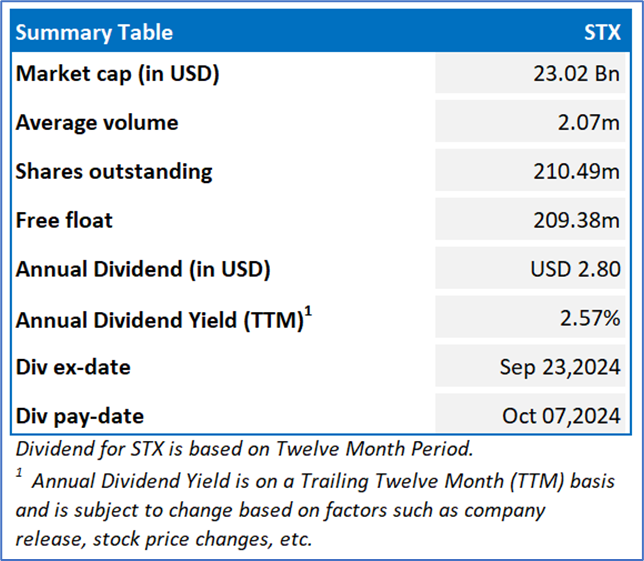Image resolution: width=644 pixels, height=561 pixels.
Task: Select the Free float row label
Action: point(64,220)
